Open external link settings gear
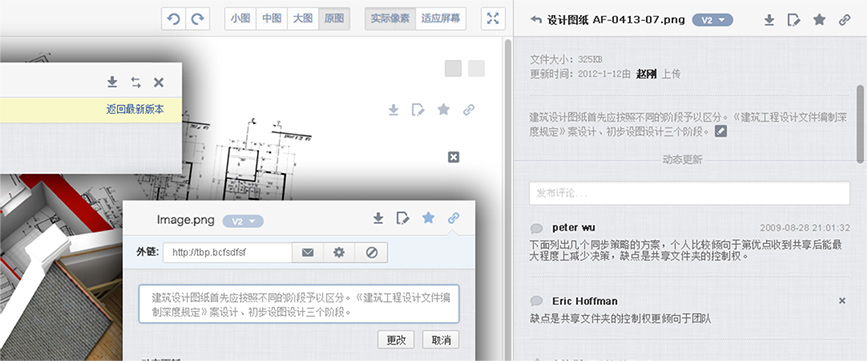 [339, 252]
